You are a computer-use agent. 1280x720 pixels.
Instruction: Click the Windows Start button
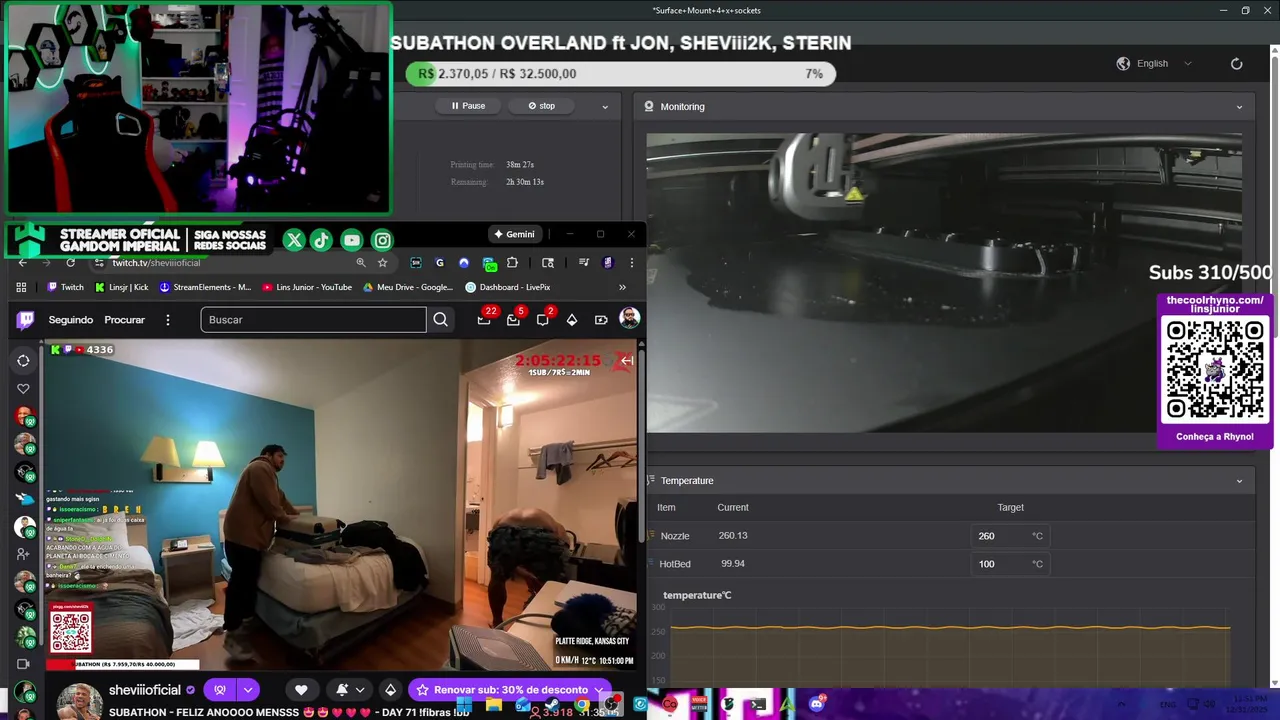(463, 704)
